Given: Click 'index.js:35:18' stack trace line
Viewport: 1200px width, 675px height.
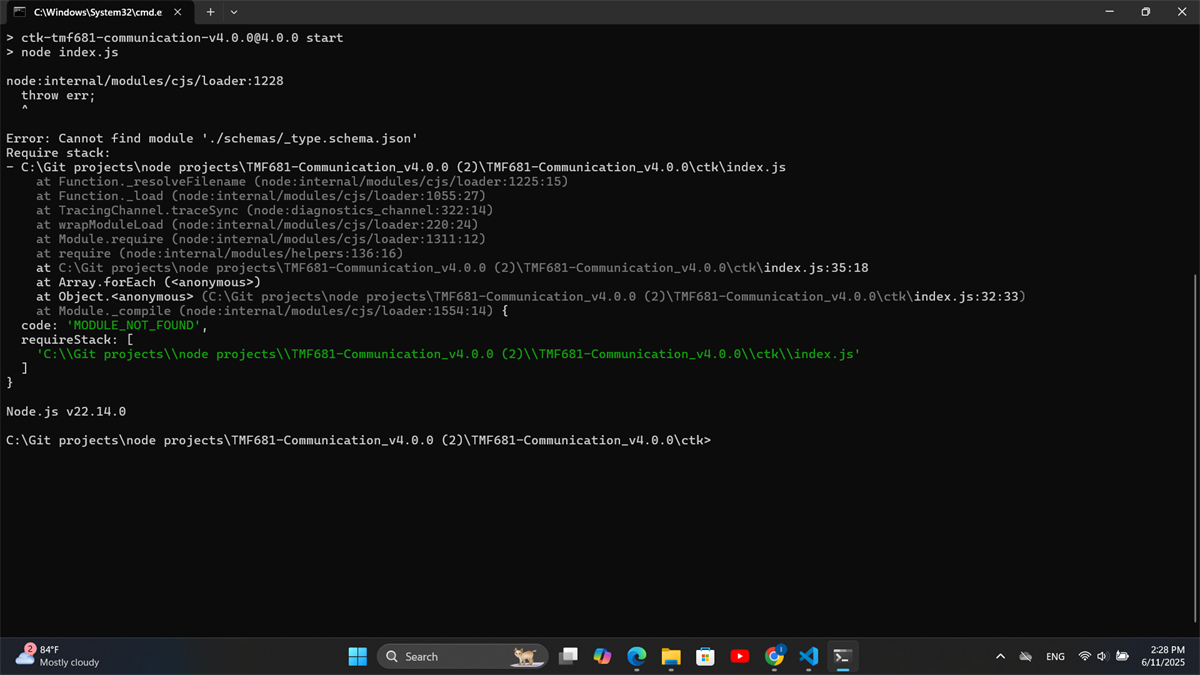Looking at the screenshot, I should click(x=452, y=268).
